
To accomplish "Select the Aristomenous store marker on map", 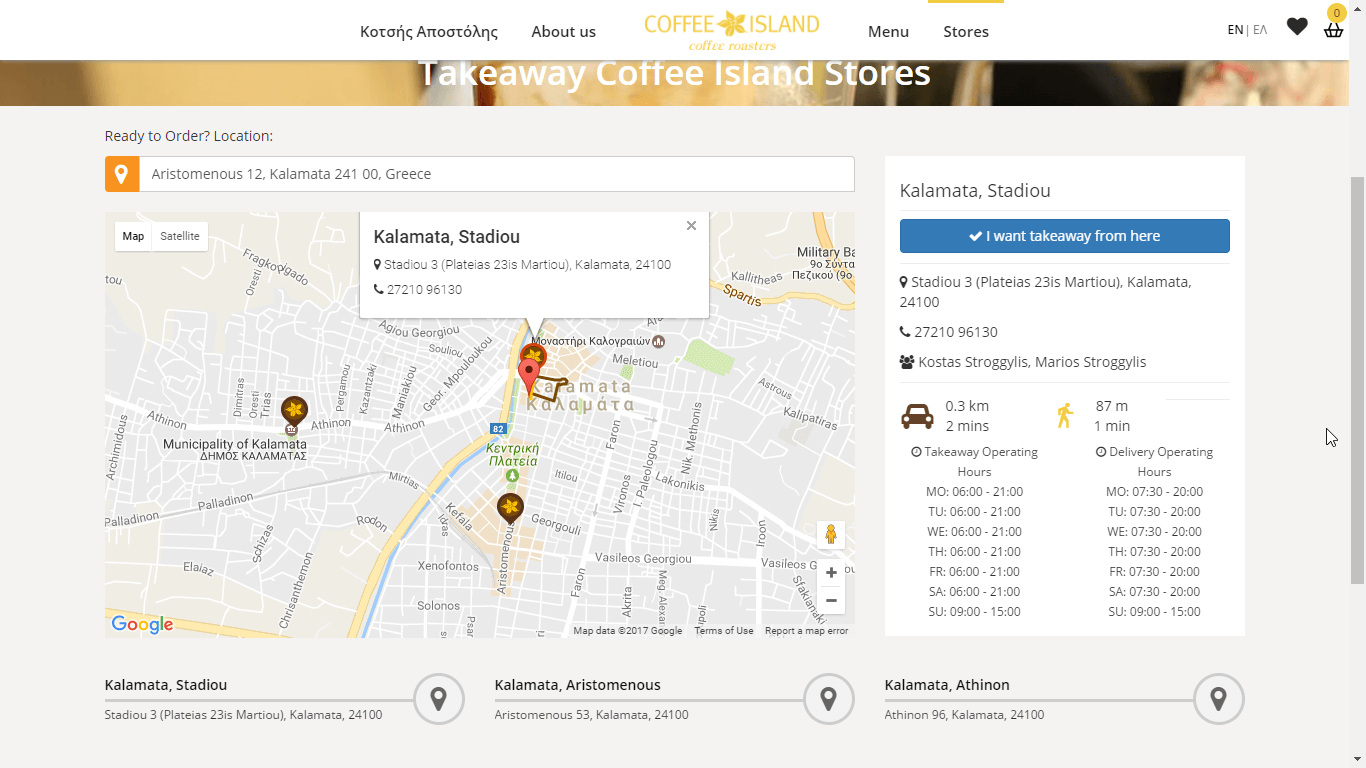I will 510,509.
